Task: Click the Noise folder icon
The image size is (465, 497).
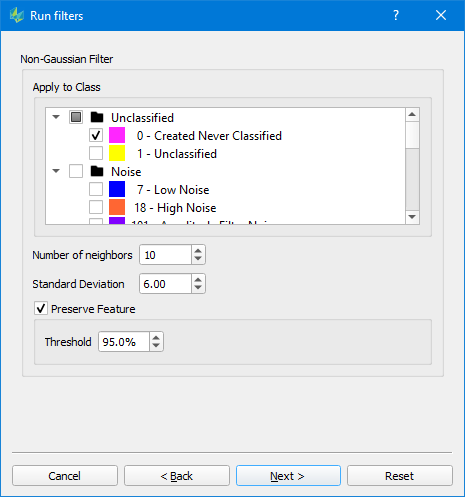Action: coord(97,171)
